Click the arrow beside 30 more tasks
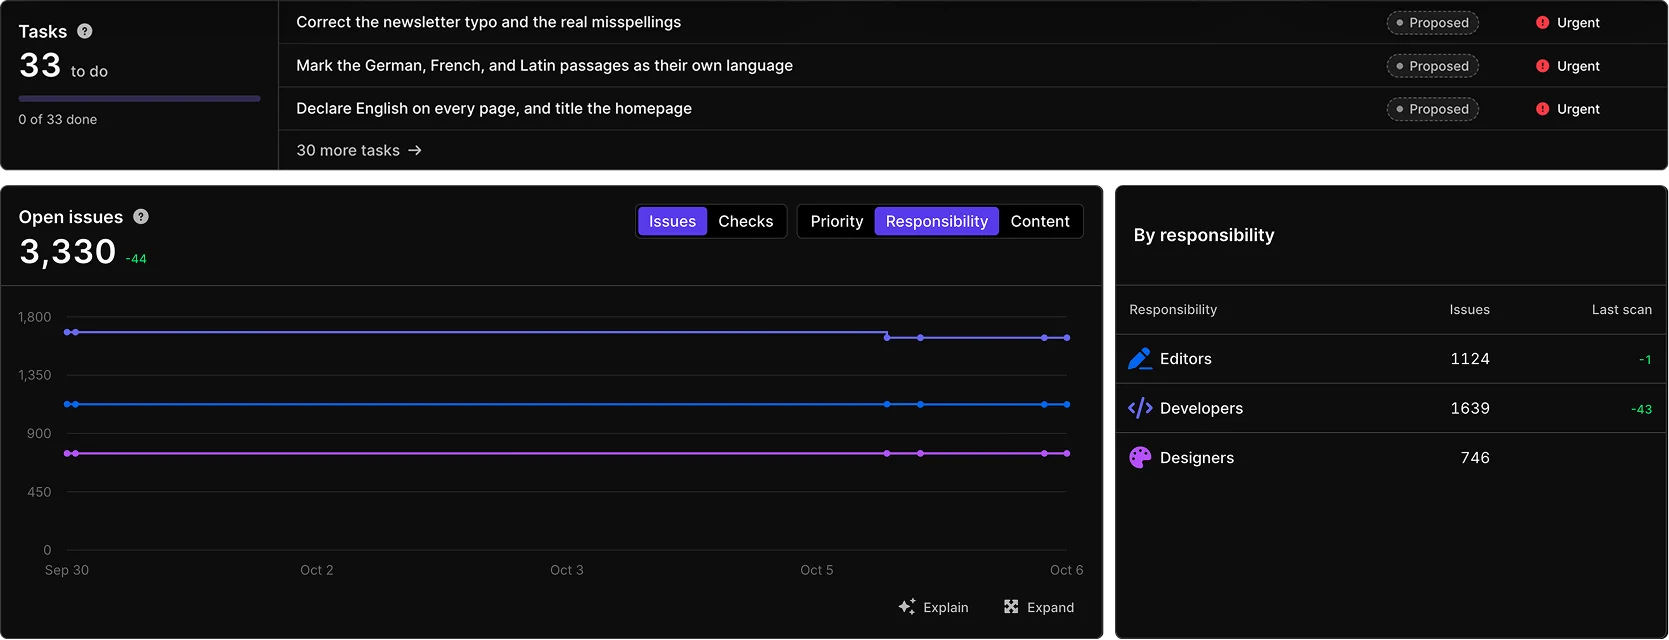 (415, 150)
